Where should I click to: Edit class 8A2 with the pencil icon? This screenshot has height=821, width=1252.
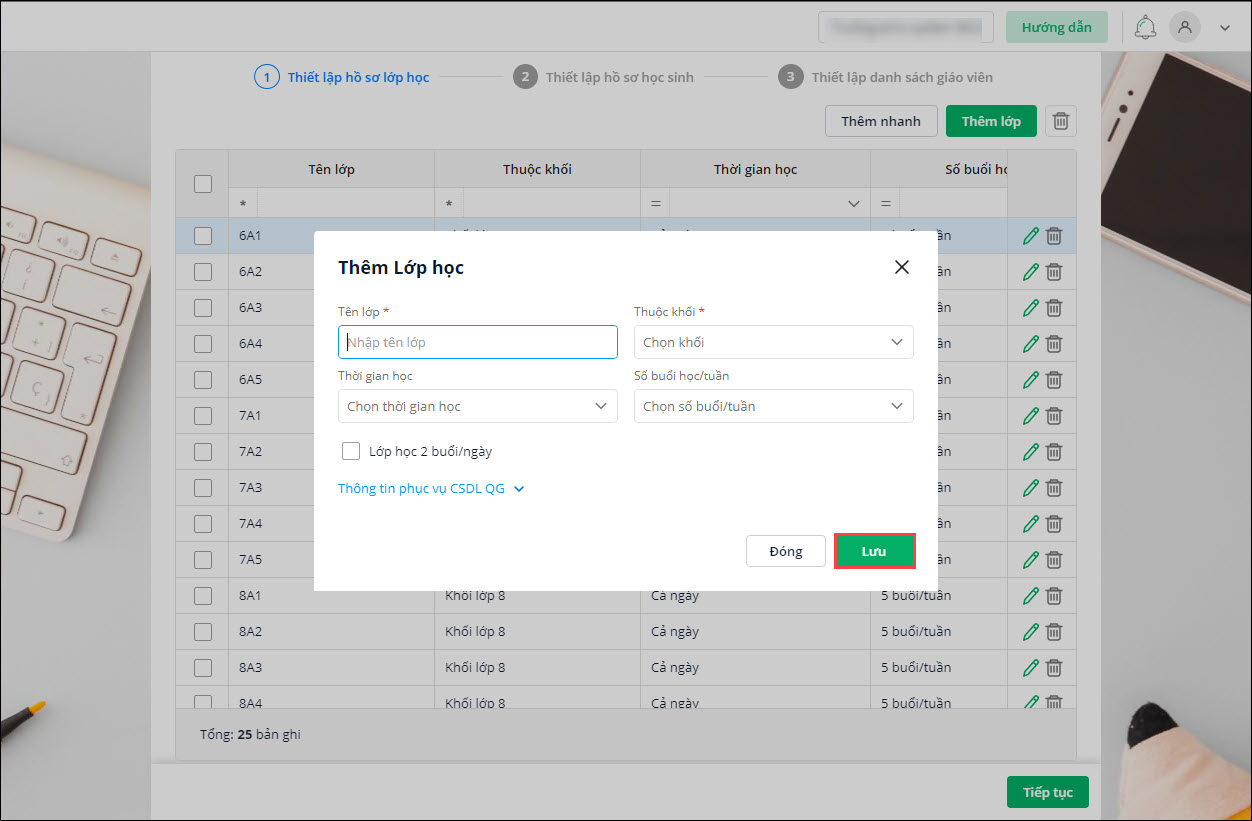(x=1031, y=632)
